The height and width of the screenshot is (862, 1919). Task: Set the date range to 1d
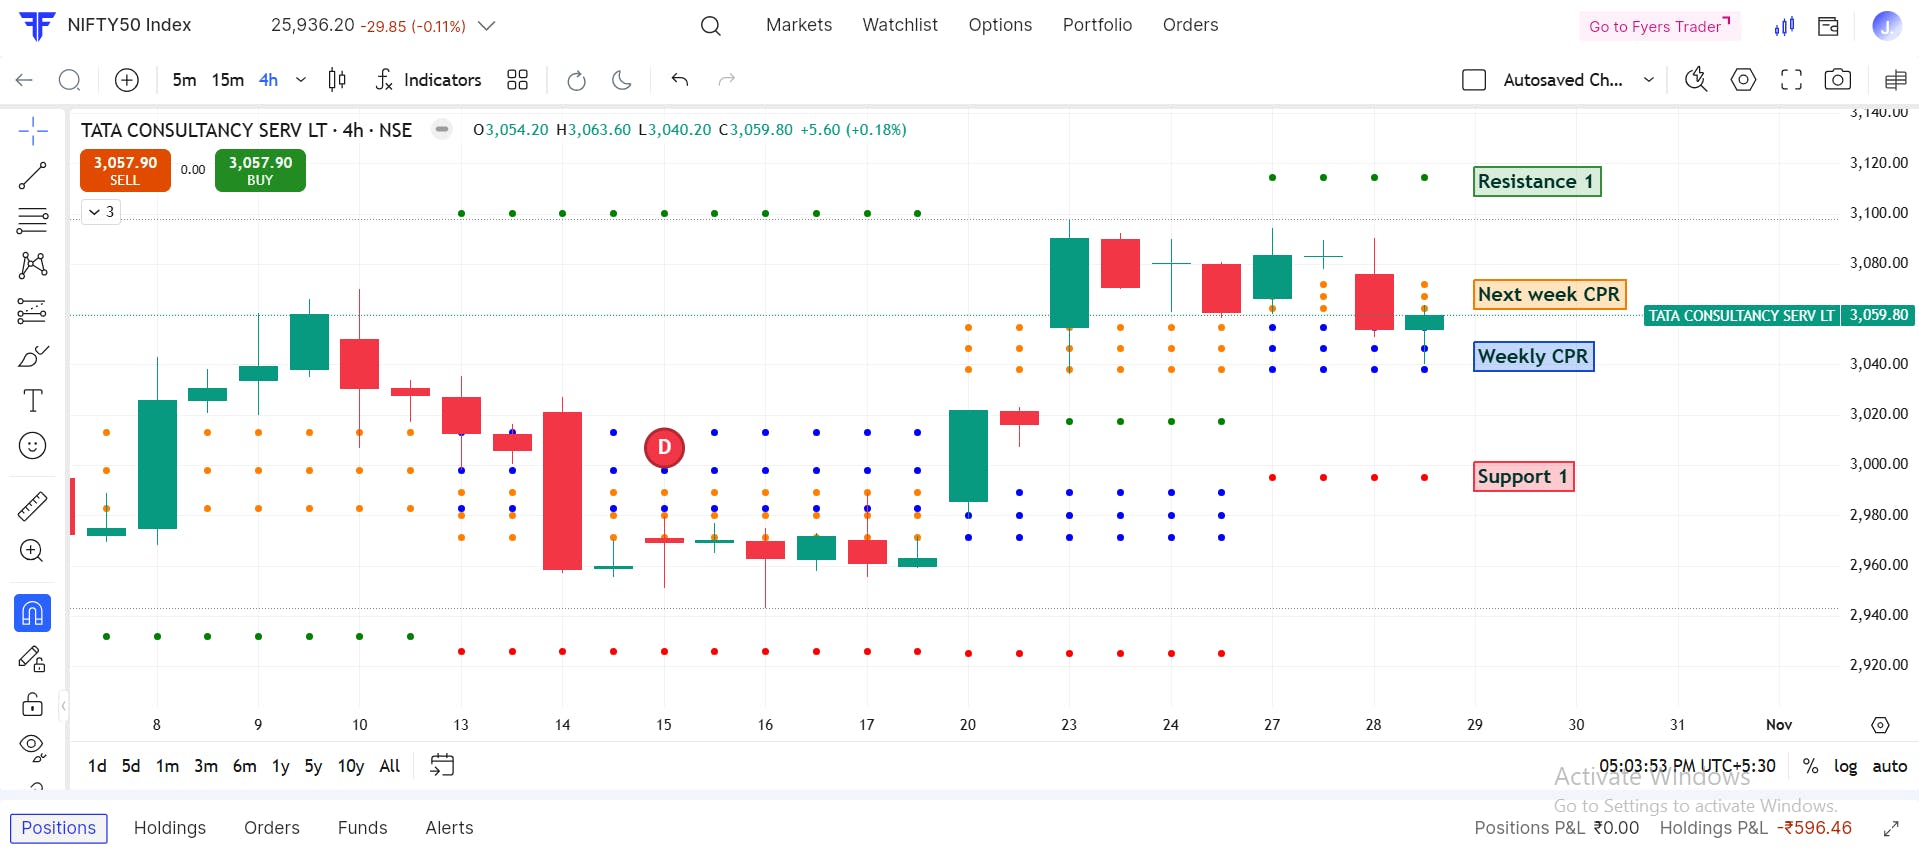coord(97,766)
